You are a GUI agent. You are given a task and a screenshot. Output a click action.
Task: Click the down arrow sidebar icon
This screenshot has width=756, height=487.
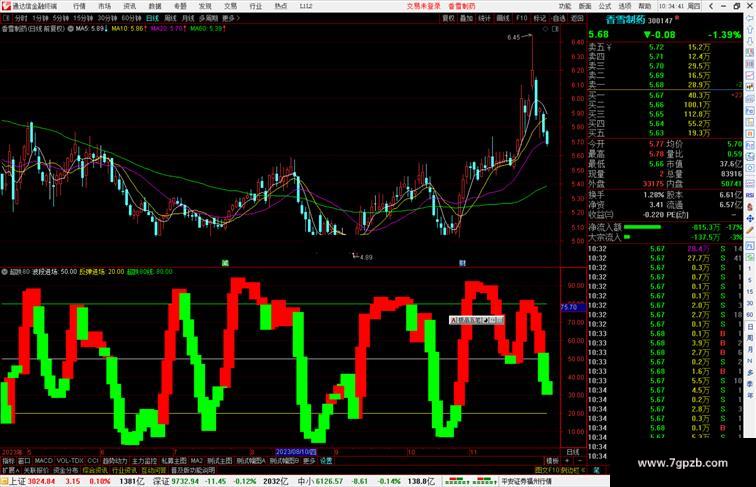(750, 41)
